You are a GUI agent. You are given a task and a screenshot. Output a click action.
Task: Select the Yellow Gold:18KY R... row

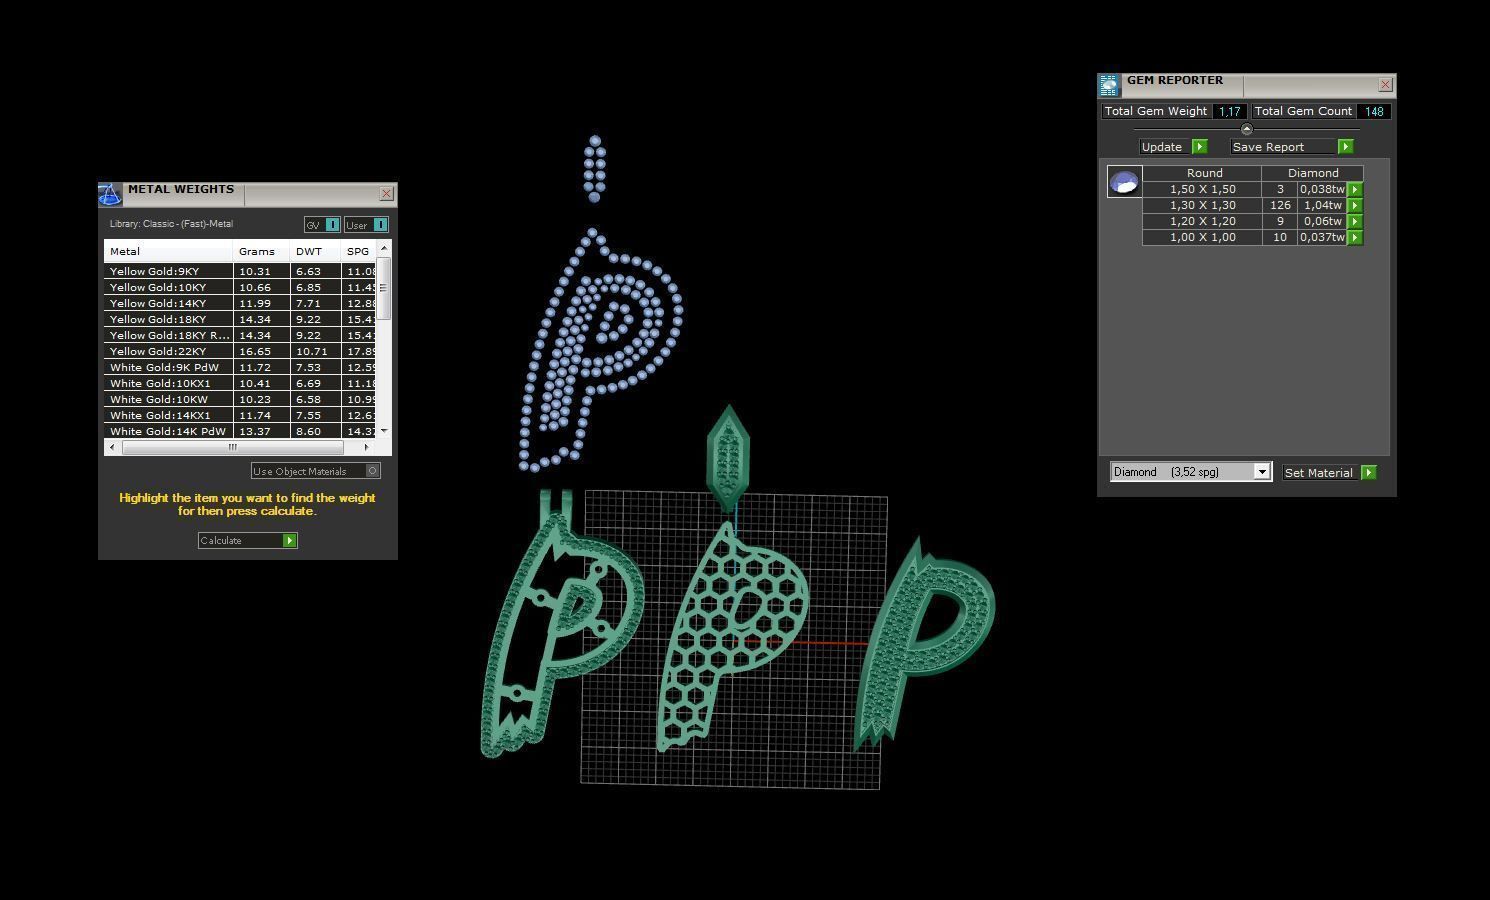click(x=240, y=335)
